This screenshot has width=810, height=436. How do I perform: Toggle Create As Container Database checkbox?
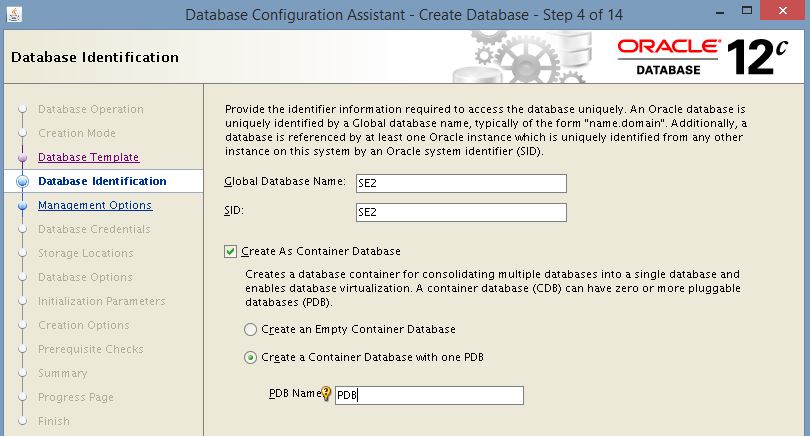232,251
